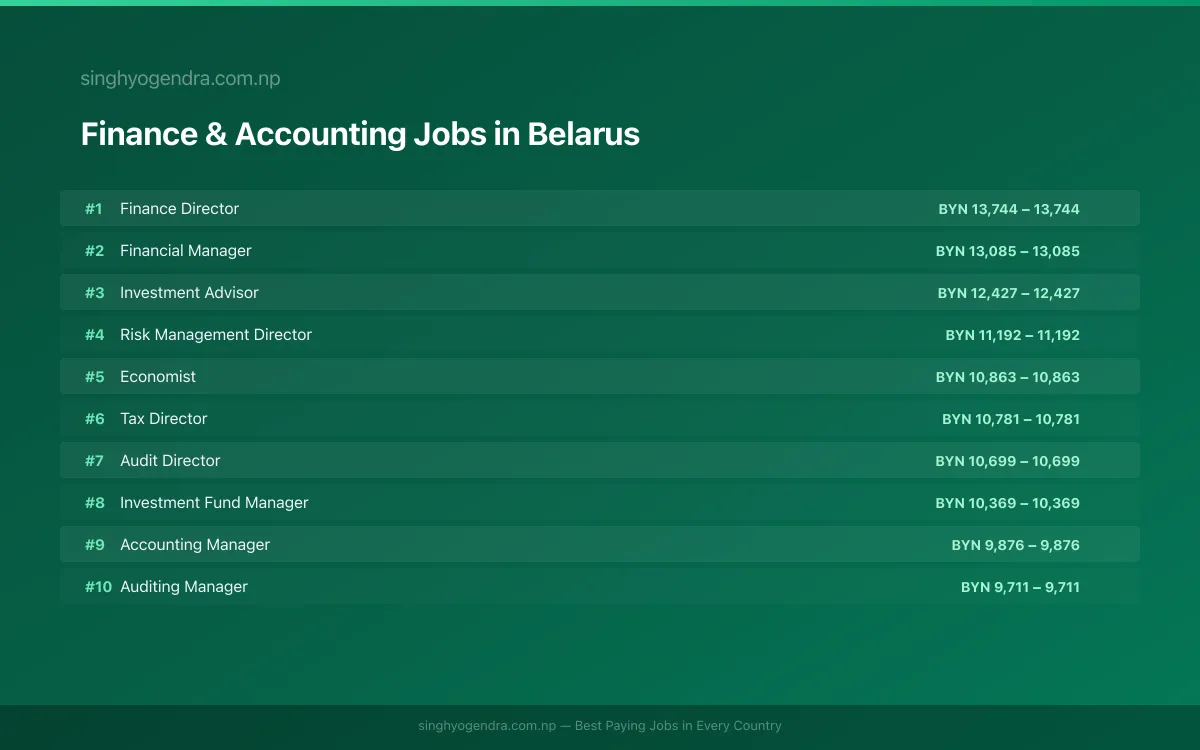Click rank number #8
The image size is (1200, 750).
coord(94,503)
